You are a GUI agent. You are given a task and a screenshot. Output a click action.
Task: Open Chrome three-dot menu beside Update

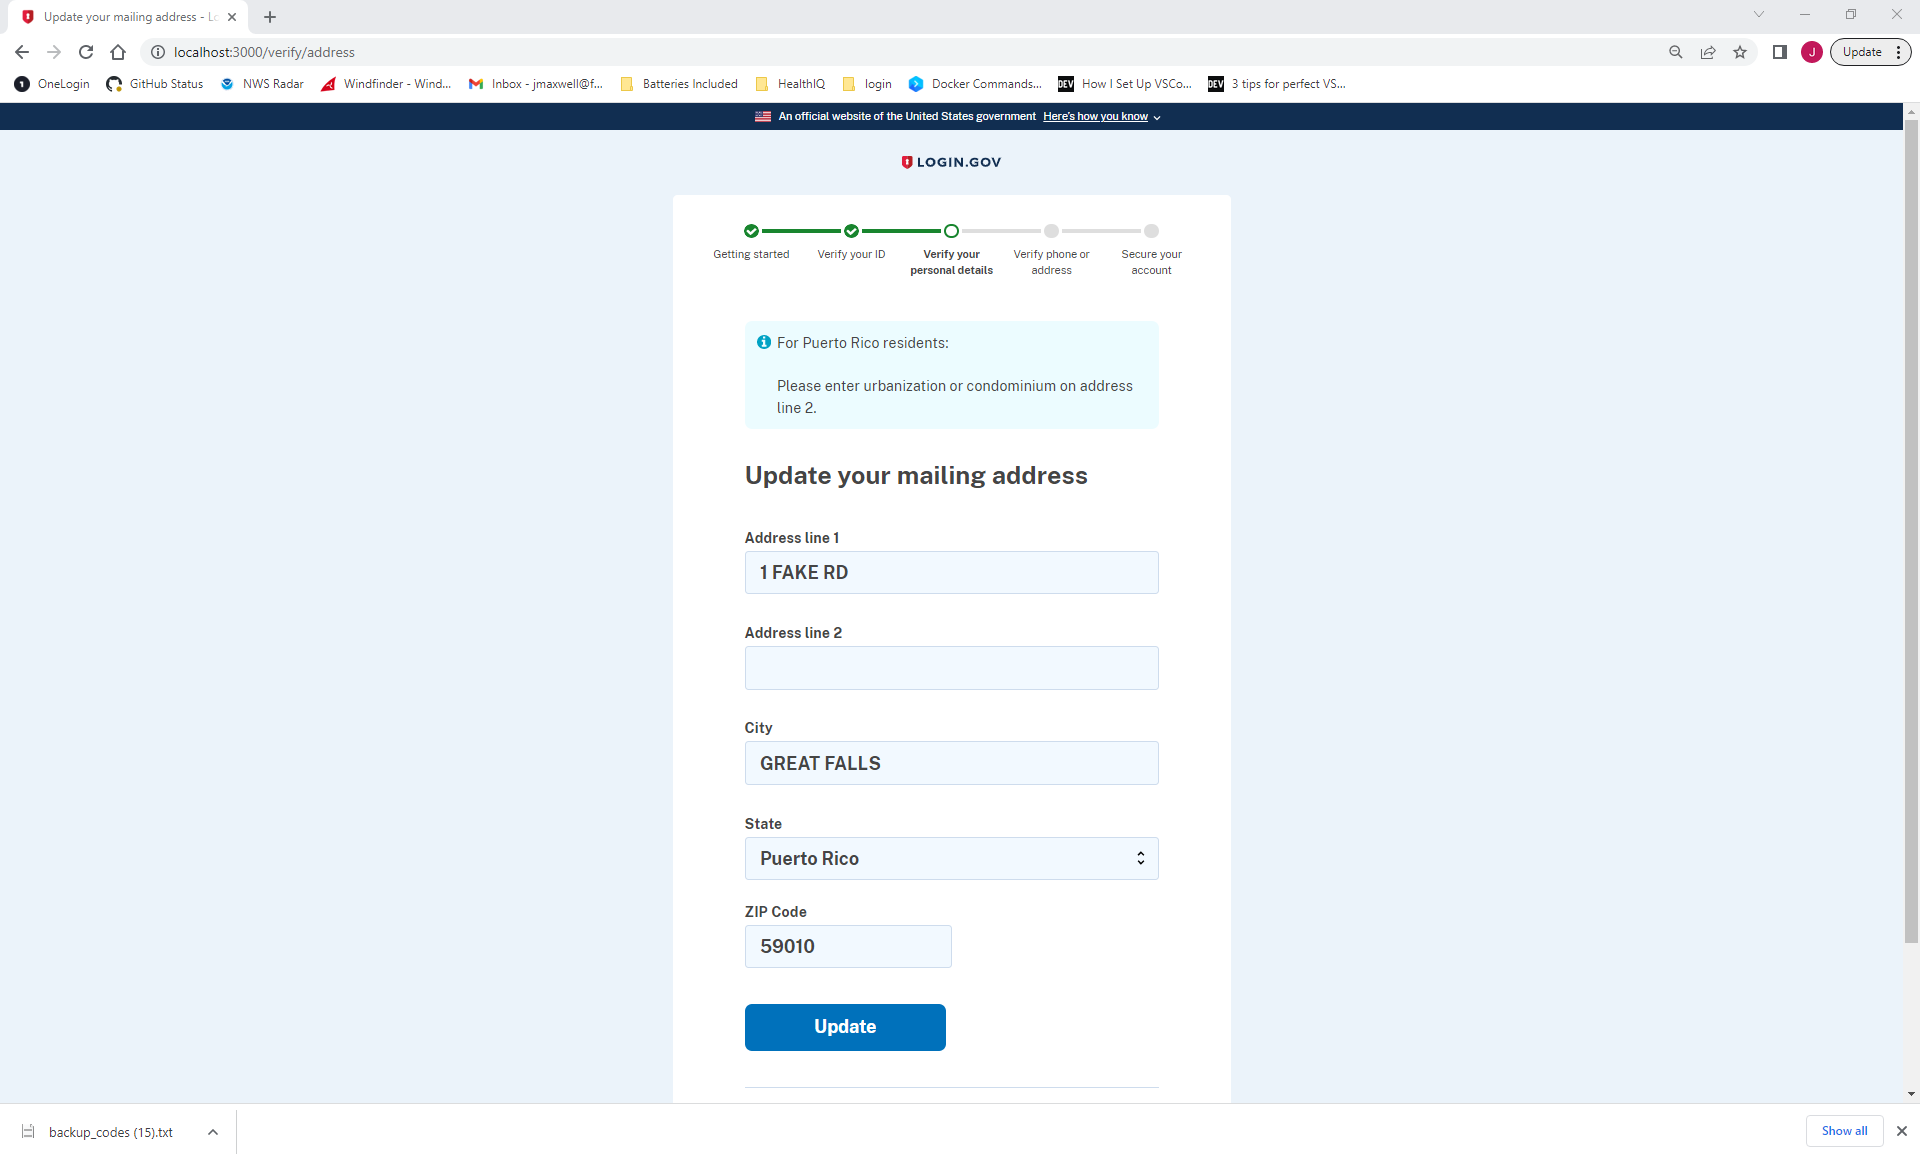pyautogui.click(x=1898, y=52)
